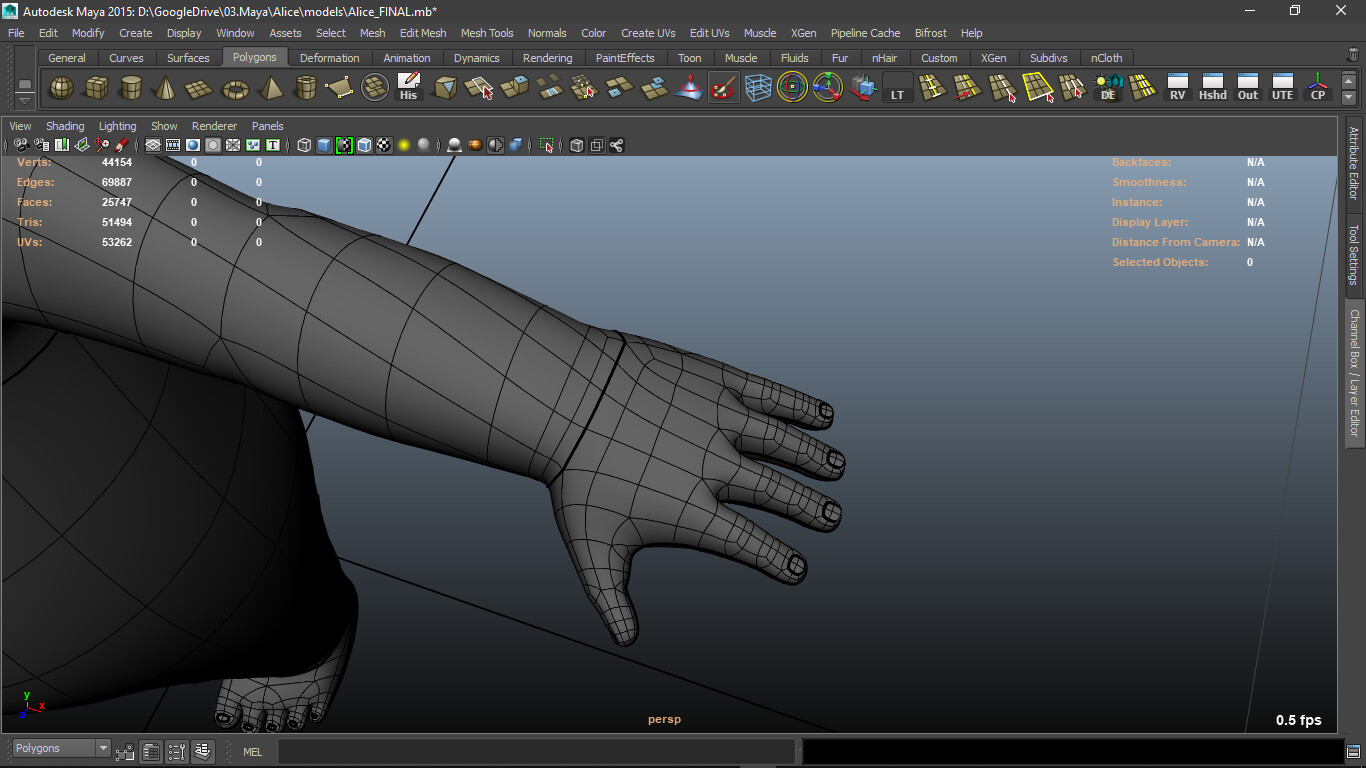Click the MEL command language label
The height and width of the screenshot is (768, 1366).
tap(253, 752)
